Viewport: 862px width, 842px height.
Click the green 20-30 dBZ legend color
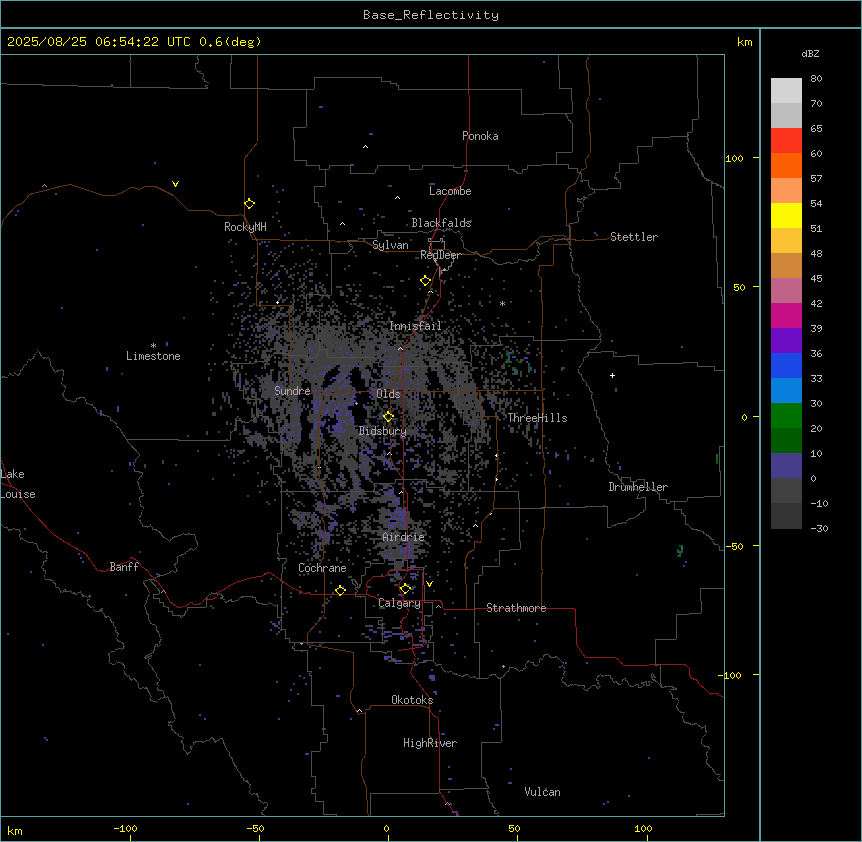click(x=786, y=416)
